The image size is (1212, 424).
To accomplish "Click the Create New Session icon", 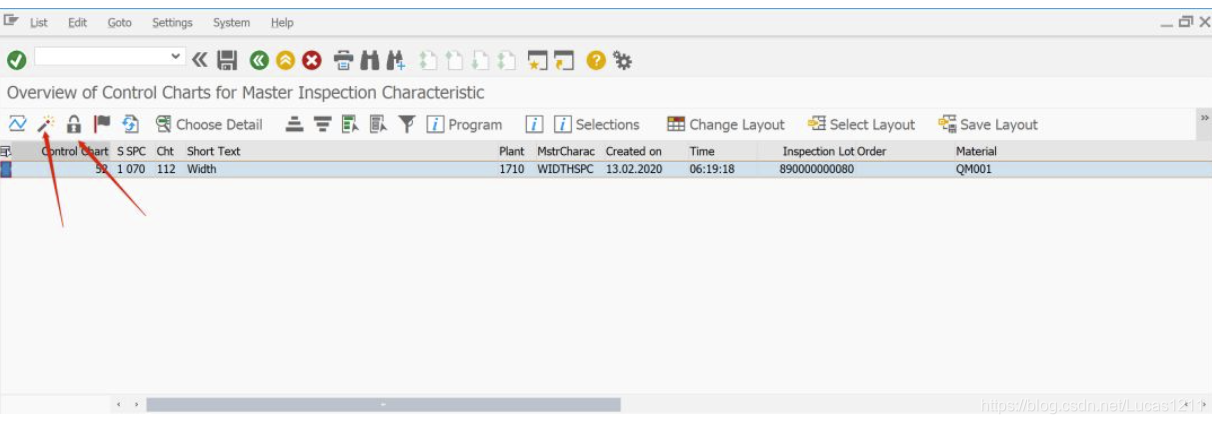I will click(538, 61).
